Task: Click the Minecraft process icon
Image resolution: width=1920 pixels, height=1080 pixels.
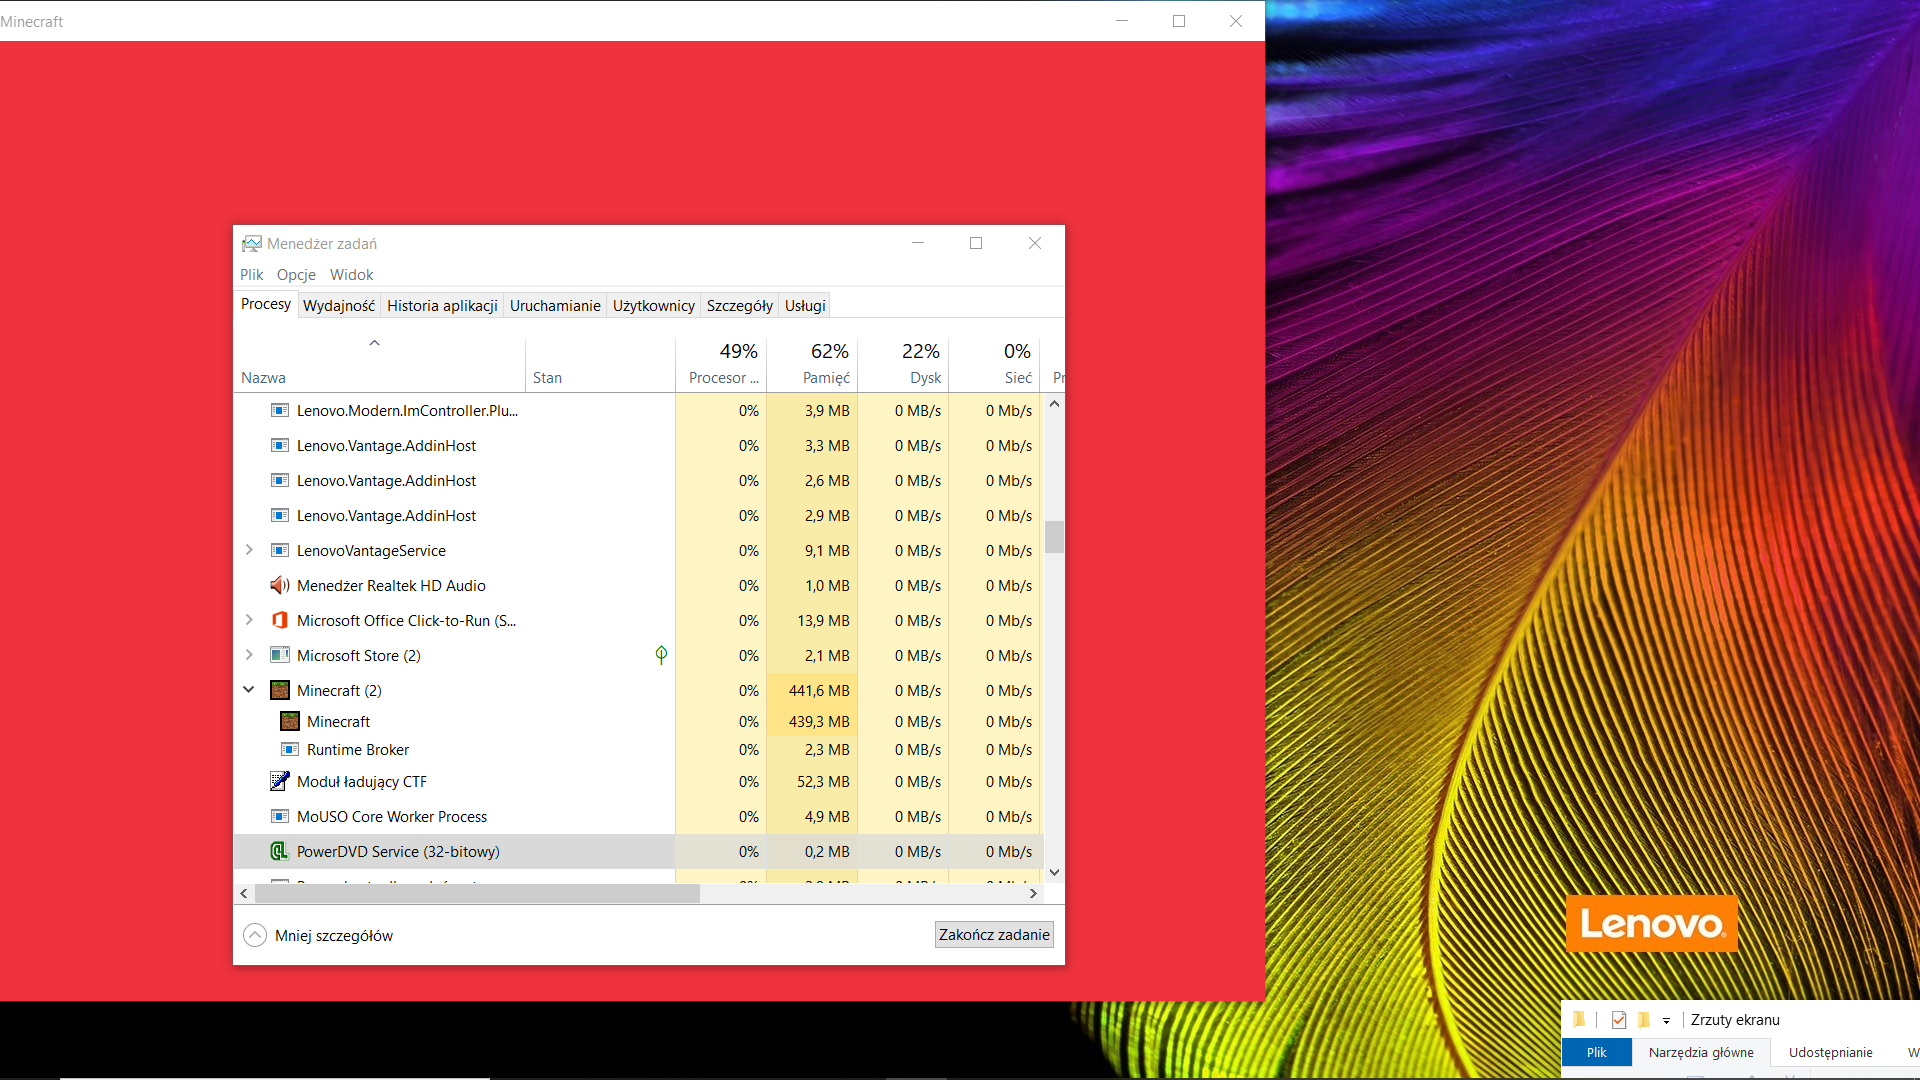Action: click(290, 721)
